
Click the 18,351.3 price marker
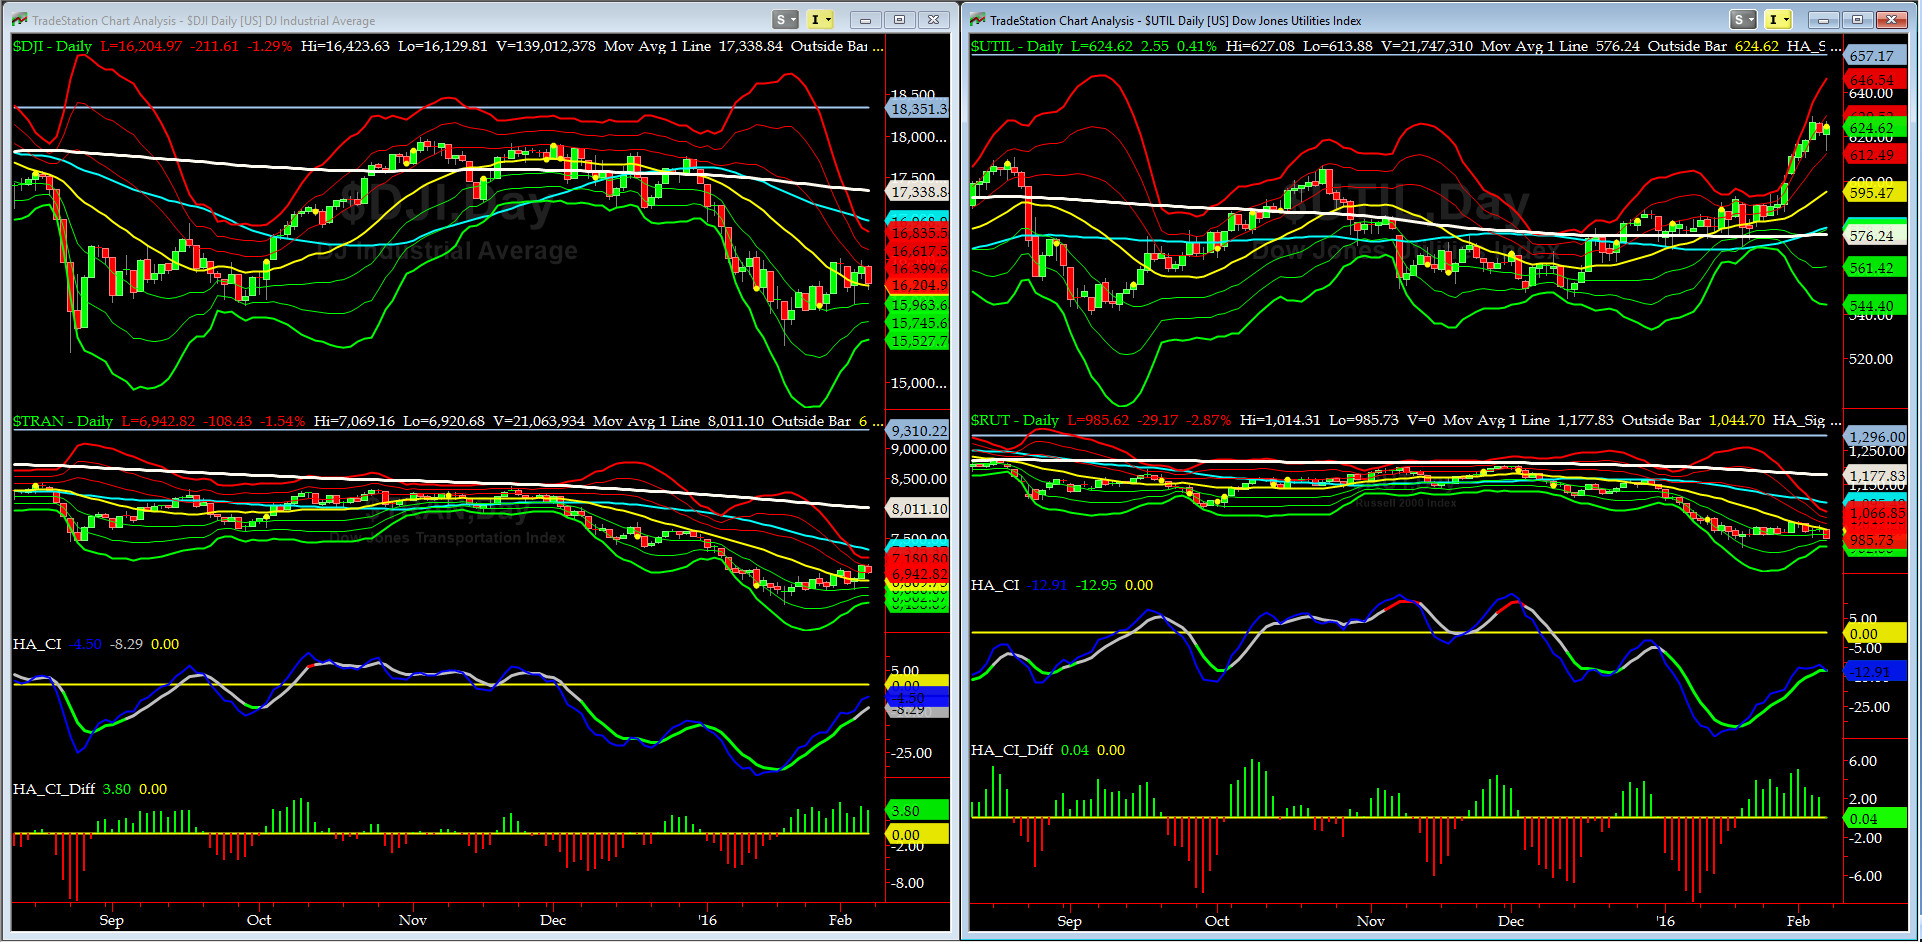(918, 109)
